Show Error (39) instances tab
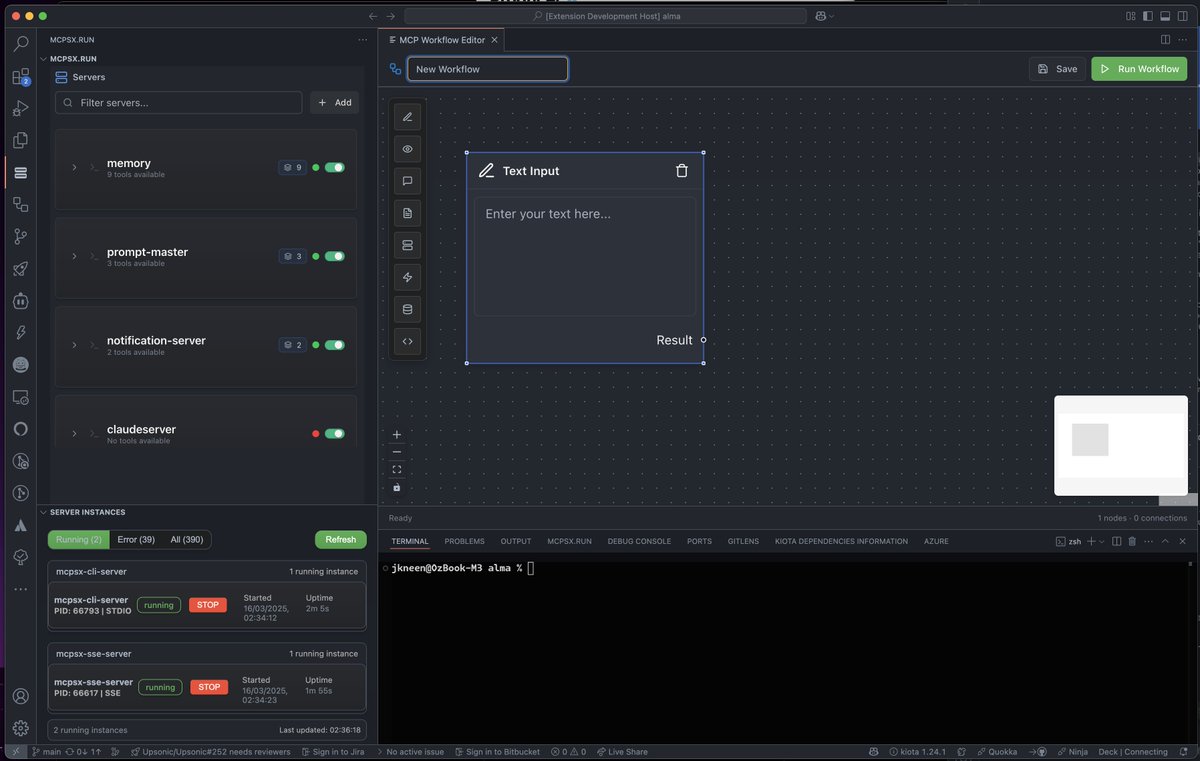Image resolution: width=1200 pixels, height=761 pixels. coord(136,540)
